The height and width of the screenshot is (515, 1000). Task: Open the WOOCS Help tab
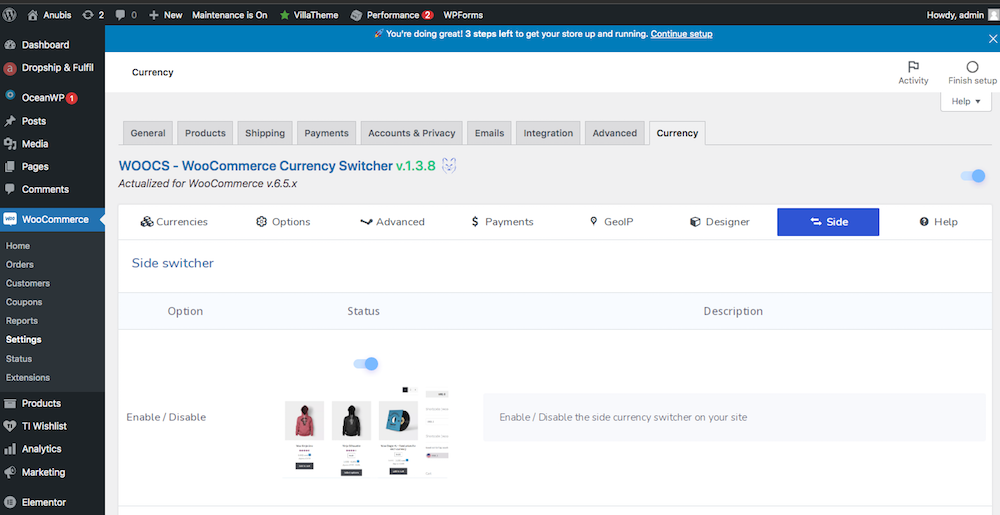938,222
